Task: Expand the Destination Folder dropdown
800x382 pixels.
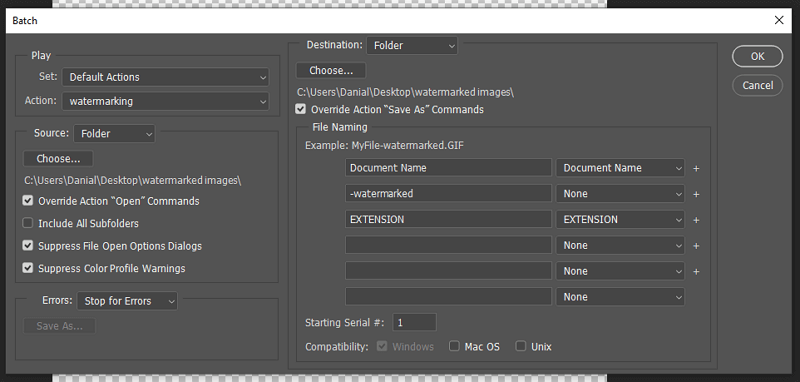Action: coord(412,45)
